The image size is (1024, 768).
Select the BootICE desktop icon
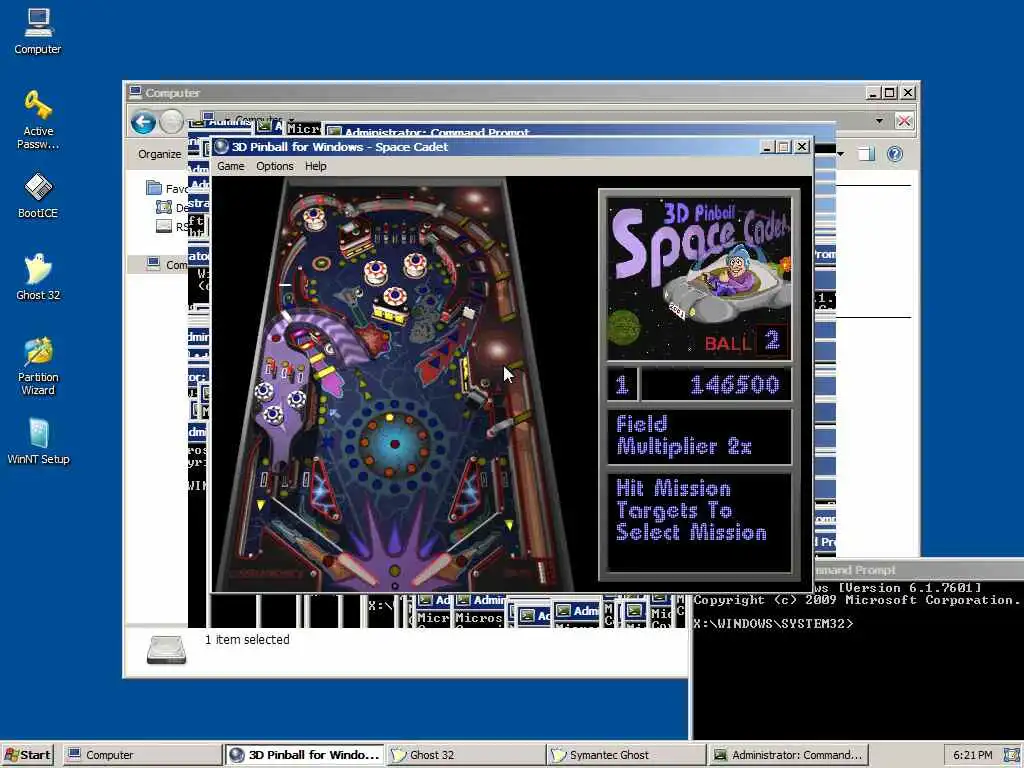point(38,195)
